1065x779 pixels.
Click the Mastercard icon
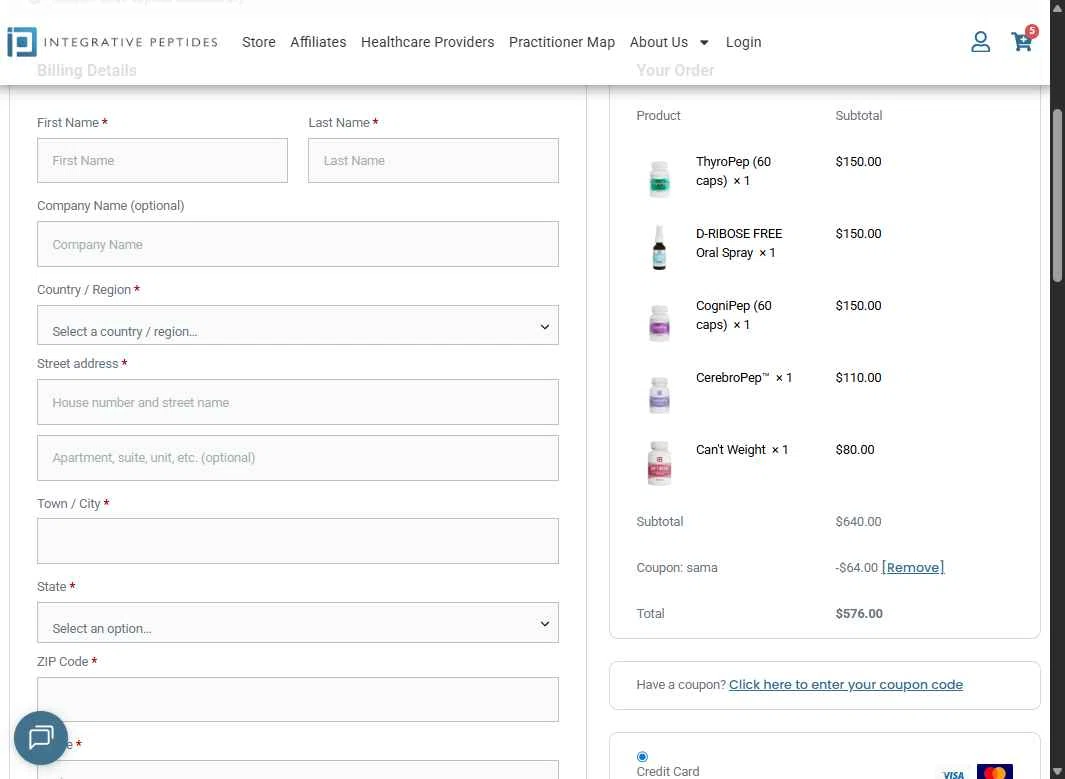[994, 772]
